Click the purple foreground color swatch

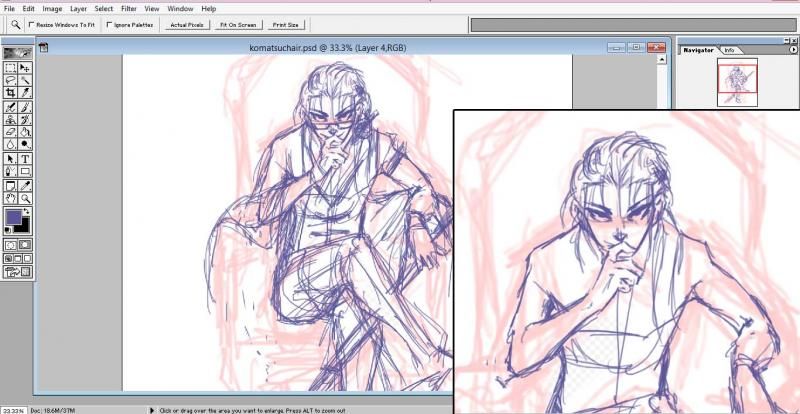click(x=14, y=217)
